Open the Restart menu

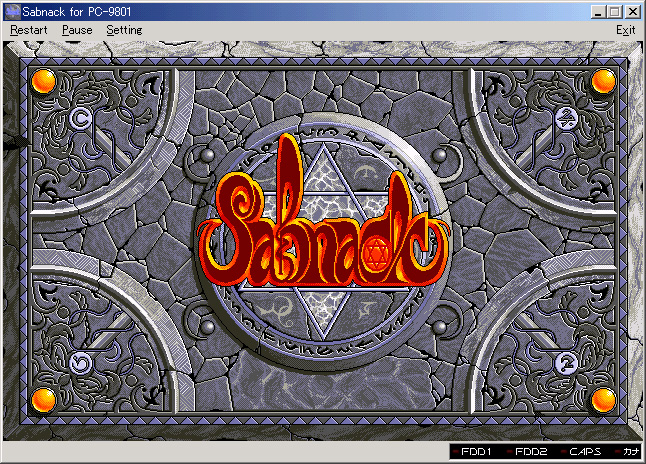coord(29,30)
